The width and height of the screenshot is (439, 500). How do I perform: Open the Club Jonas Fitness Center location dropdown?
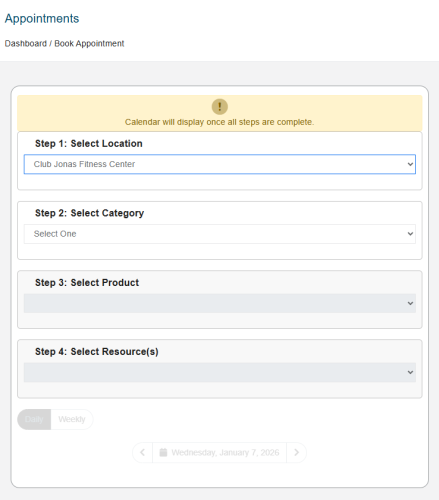[220, 164]
